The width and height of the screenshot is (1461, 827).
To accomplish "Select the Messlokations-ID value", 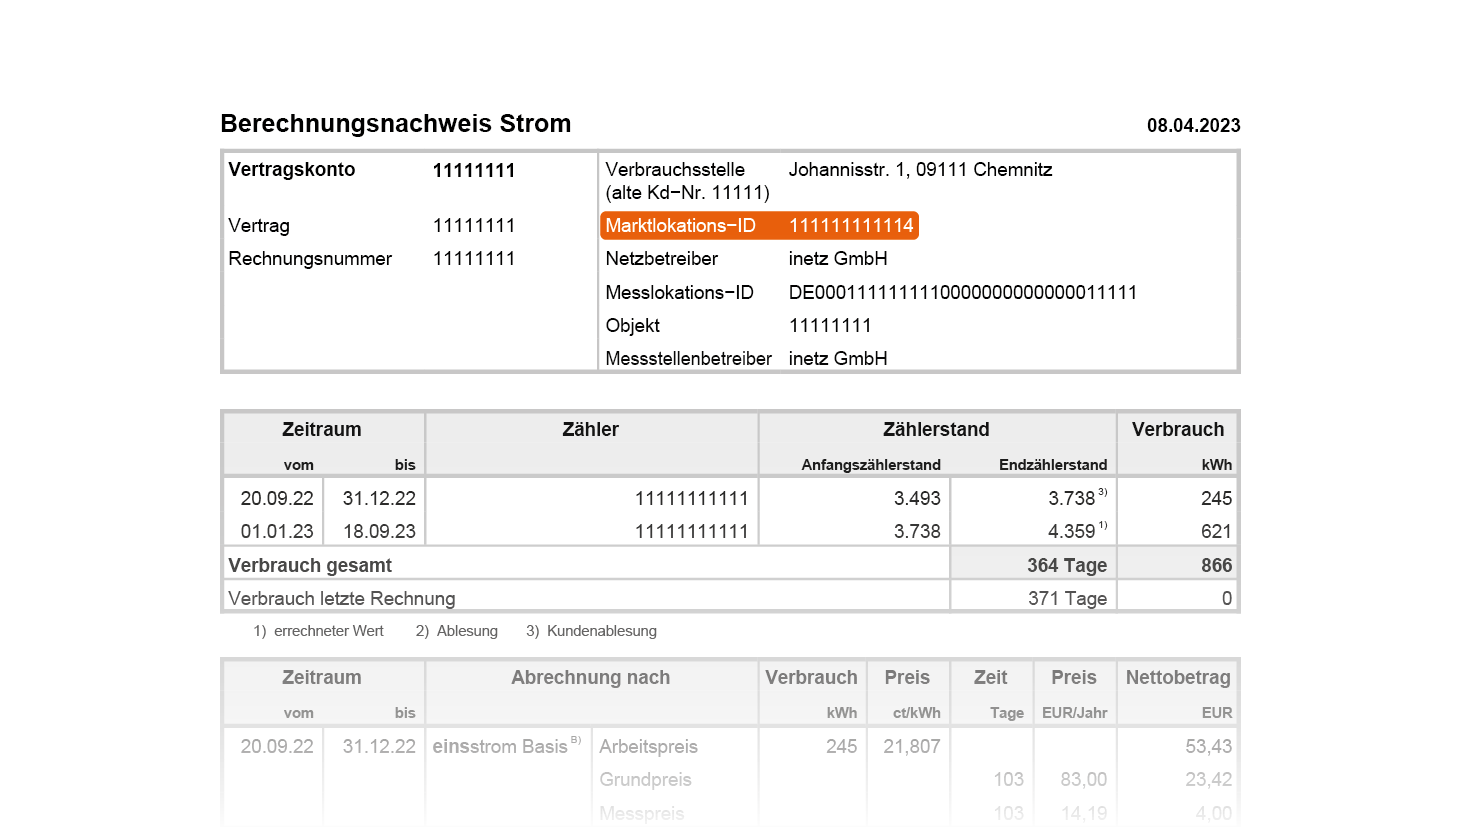I will pyautogui.click(x=962, y=292).
